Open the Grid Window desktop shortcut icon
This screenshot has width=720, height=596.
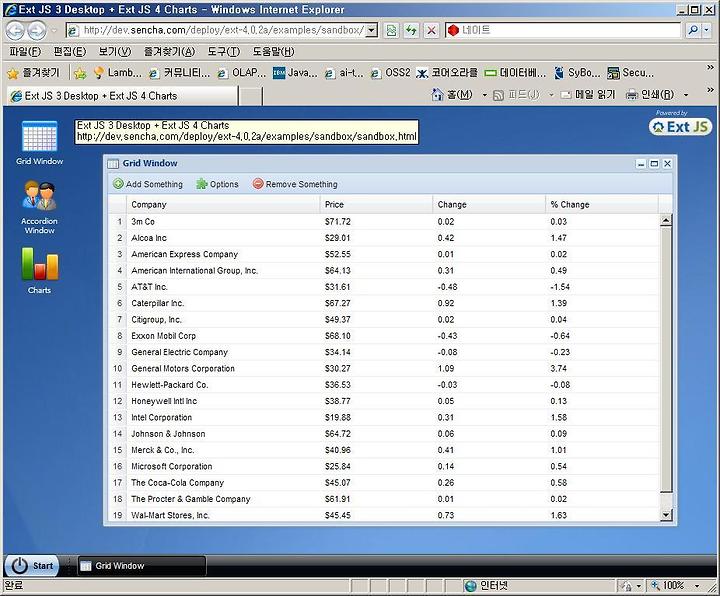[x=39, y=137]
